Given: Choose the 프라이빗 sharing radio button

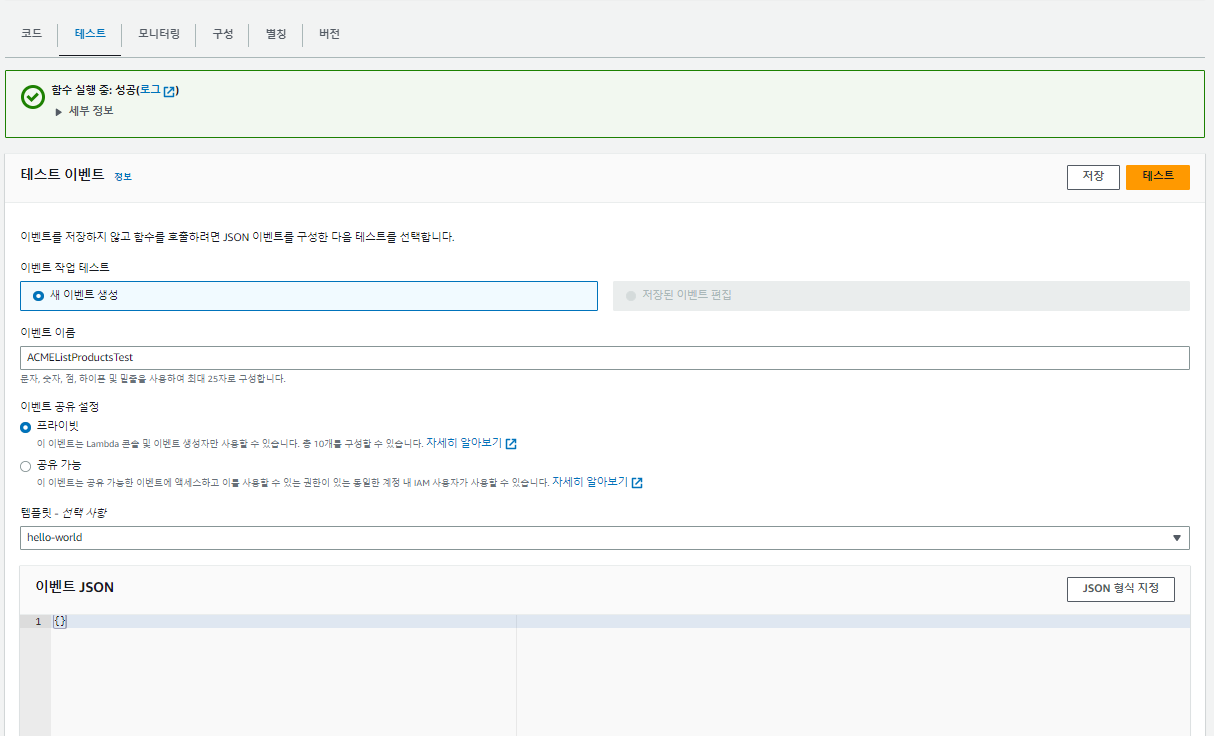Looking at the screenshot, I should [26, 427].
